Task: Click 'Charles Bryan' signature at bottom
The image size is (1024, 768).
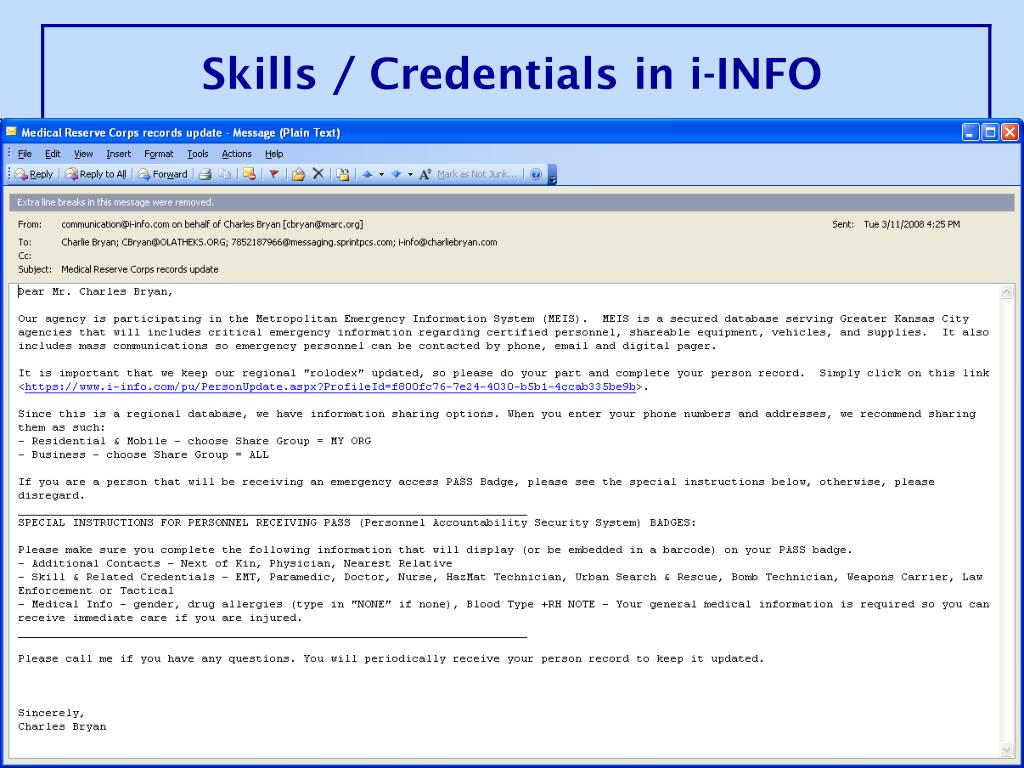Action: [x=62, y=726]
